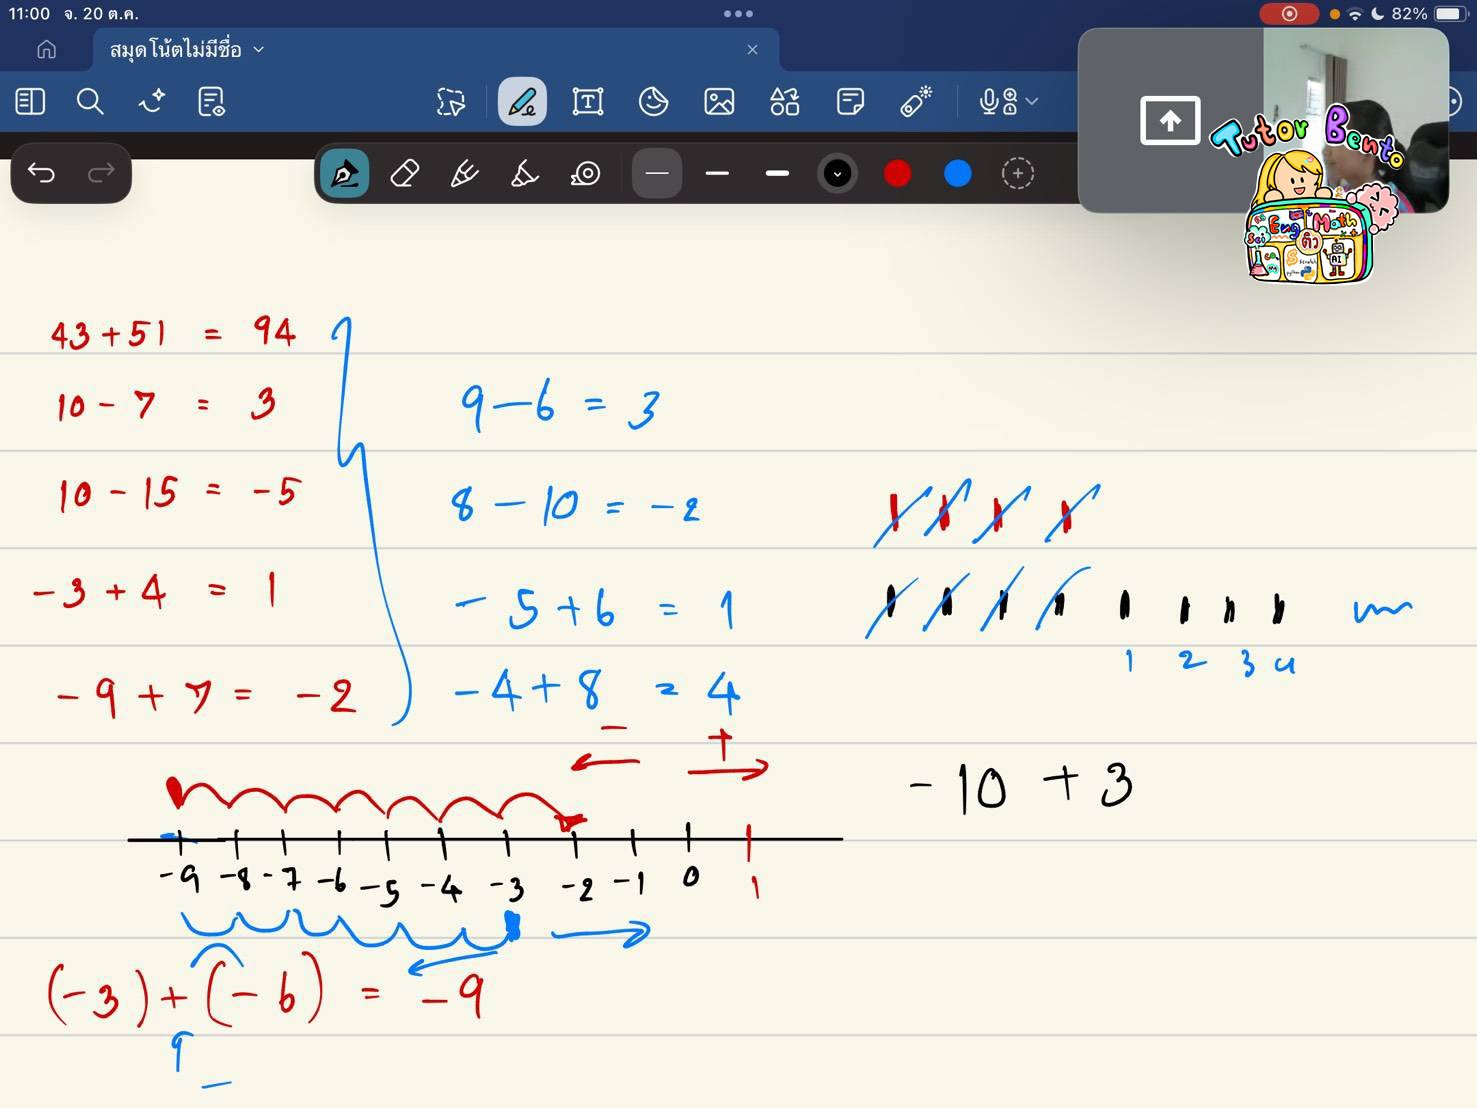Open the Text tool

click(588, 101)
